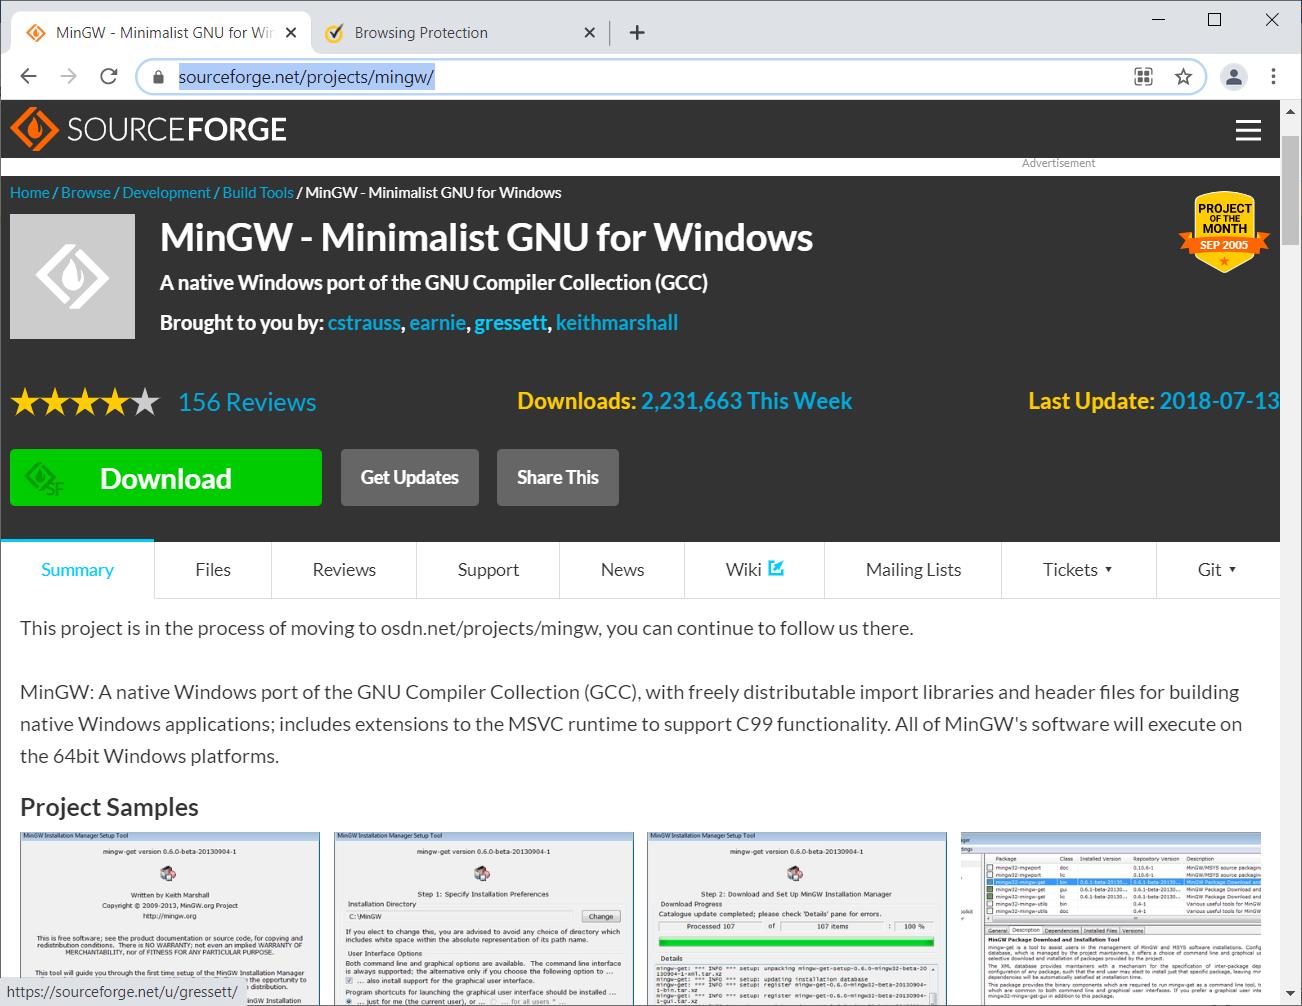
Task: Expand the Git dropdown
Action: 1217,570
